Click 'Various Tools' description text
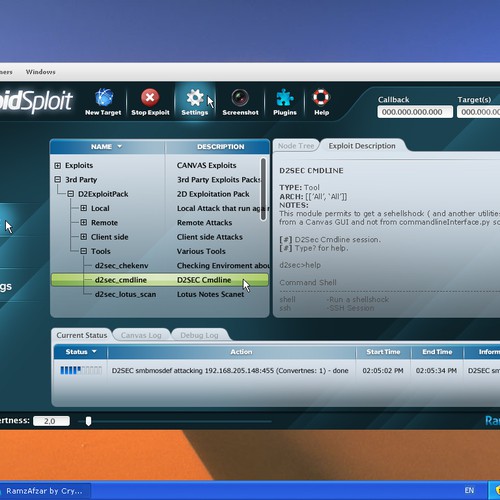500x500 pixels. [201, 251]
